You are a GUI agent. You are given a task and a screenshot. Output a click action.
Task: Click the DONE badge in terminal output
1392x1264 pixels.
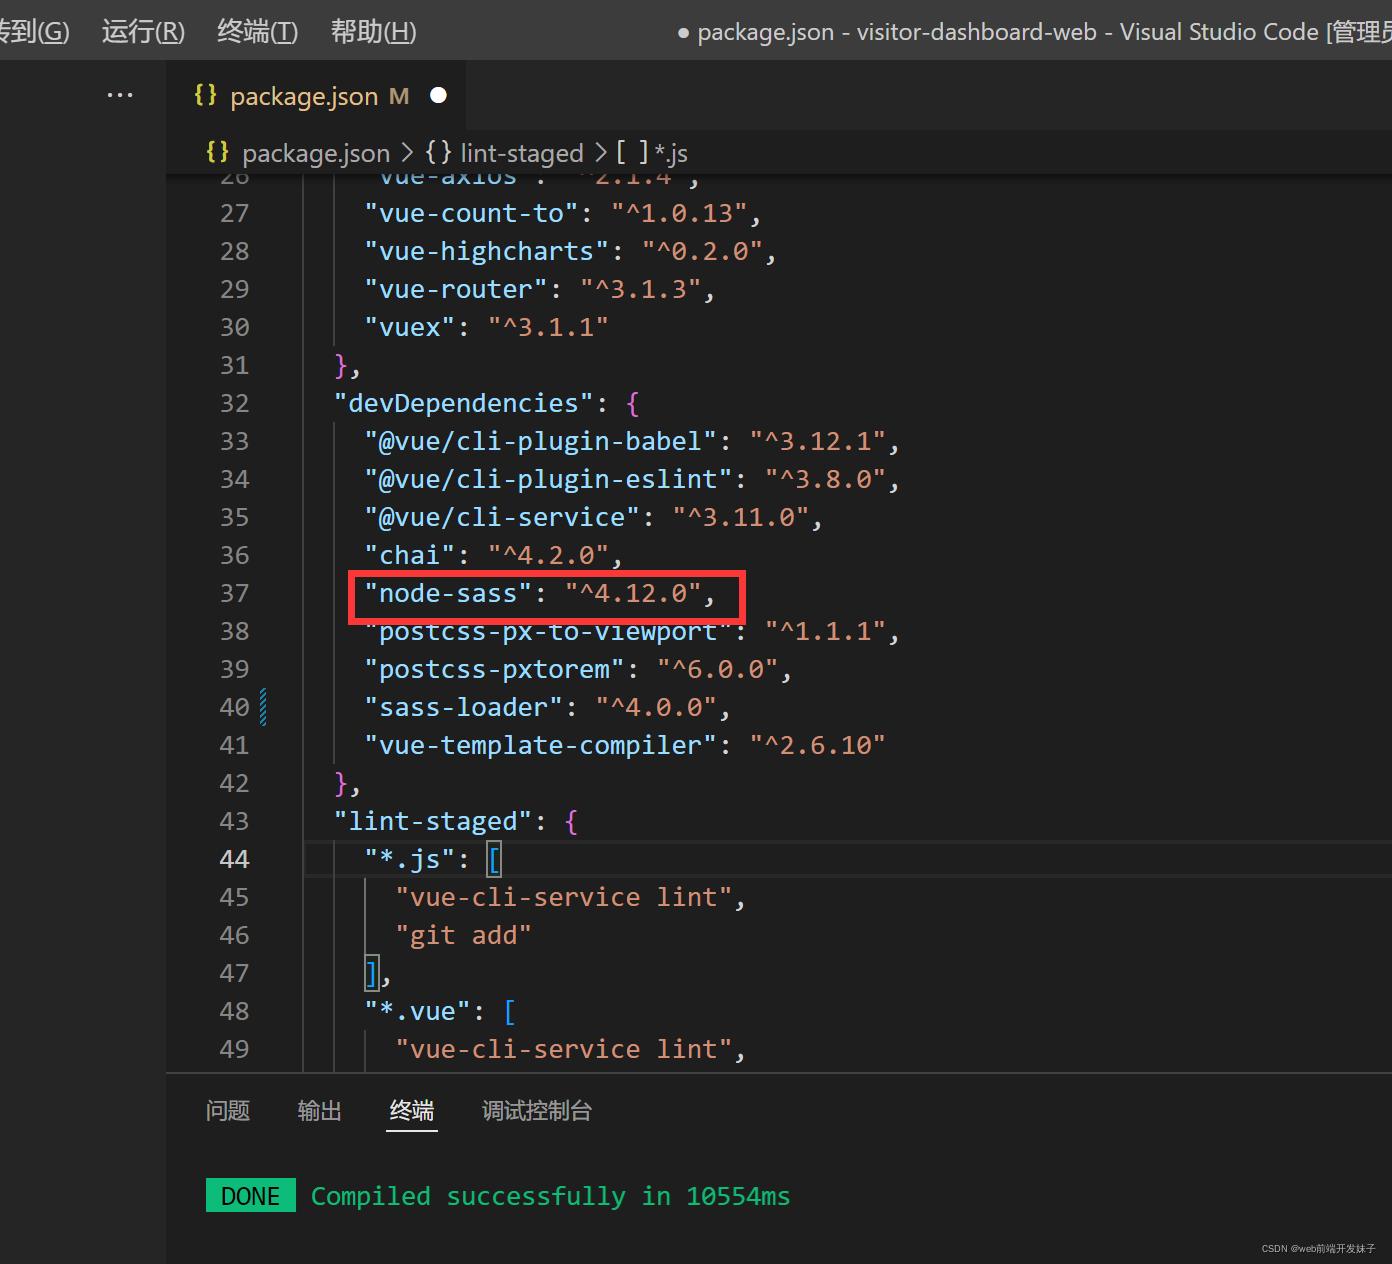(x=250, y=1195)
